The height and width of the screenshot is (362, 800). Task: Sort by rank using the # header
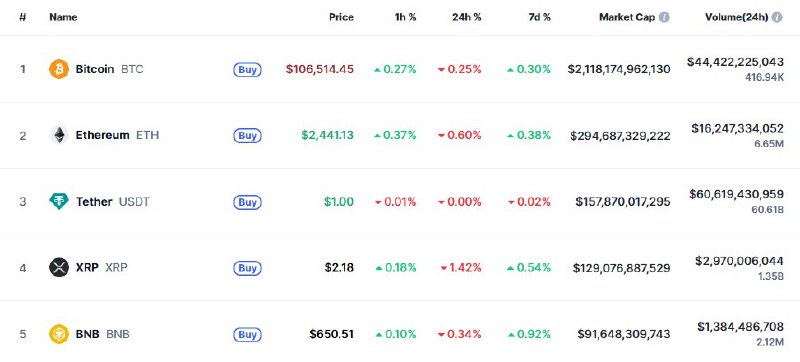pyautogui.click(x=22, y=17)
